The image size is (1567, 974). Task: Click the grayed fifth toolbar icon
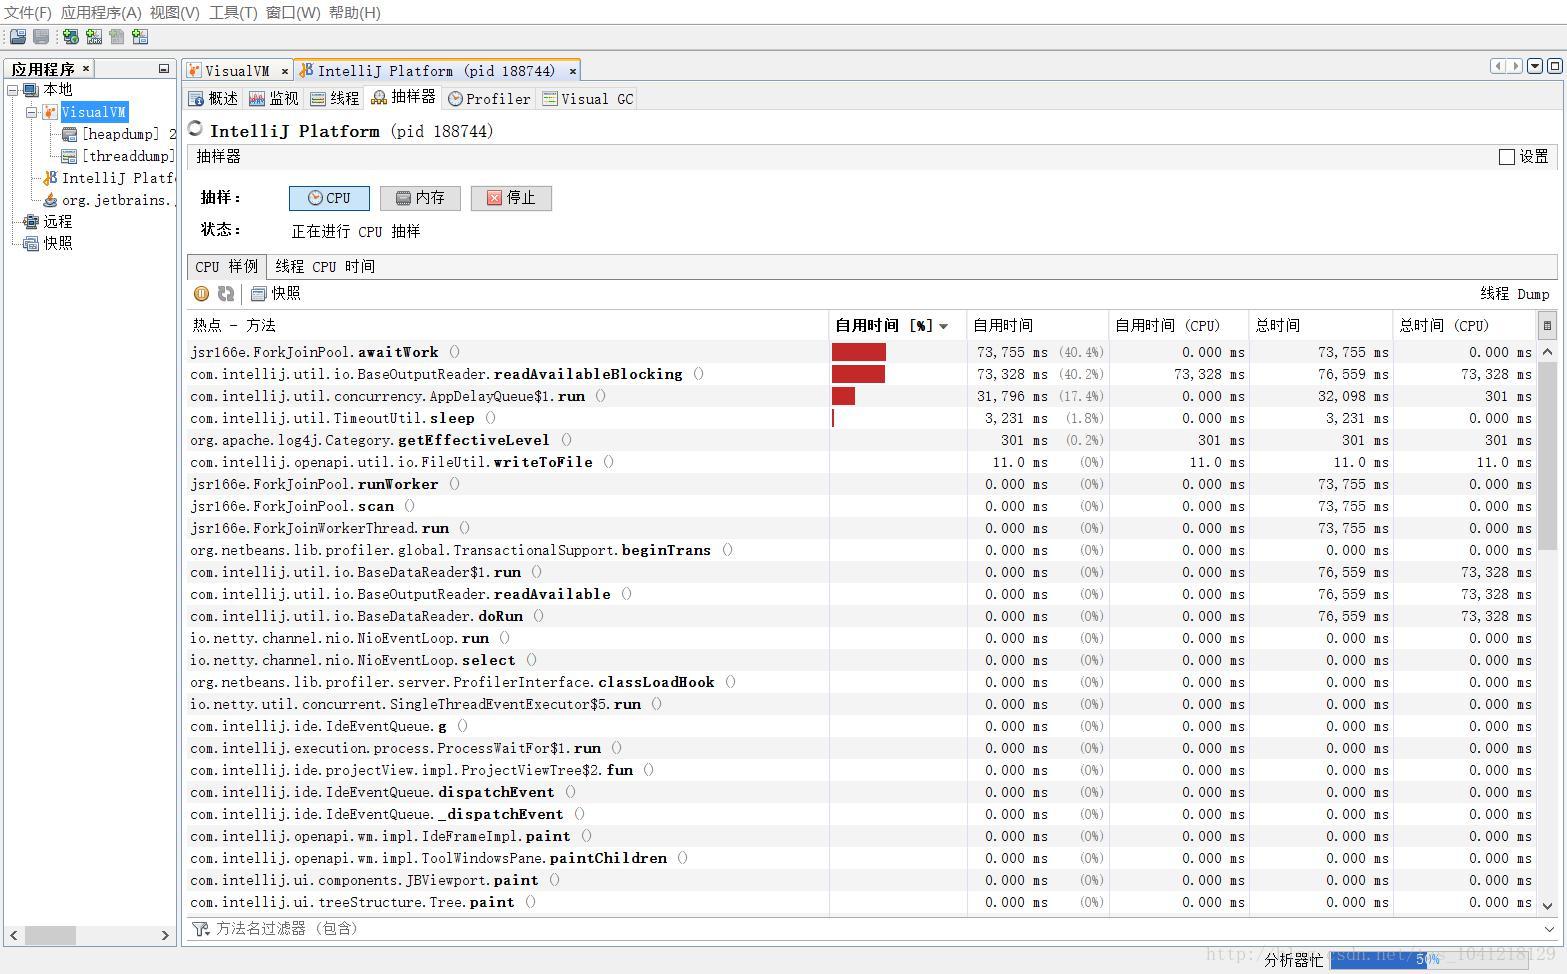(117, 37)
